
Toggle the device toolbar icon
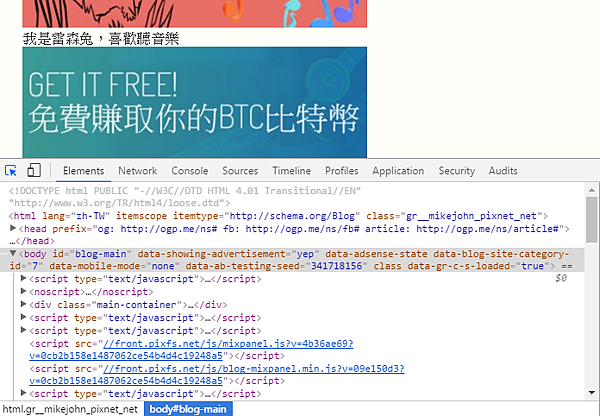pos(34,170)
